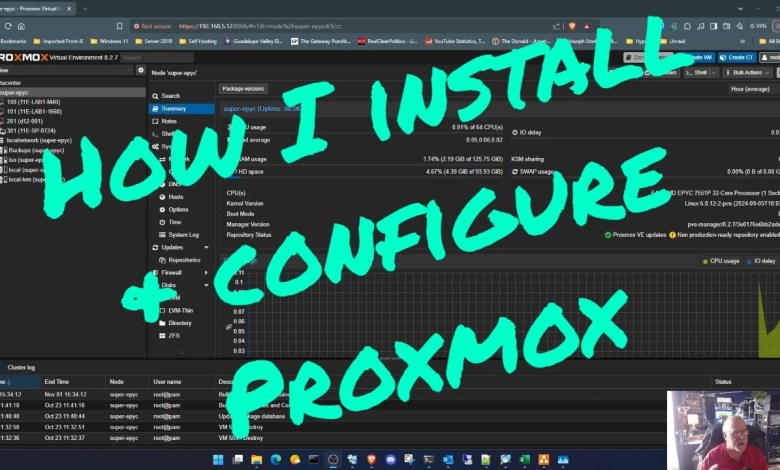
Task: Open the Shell button in node toolbar
Action: point(696,73)
